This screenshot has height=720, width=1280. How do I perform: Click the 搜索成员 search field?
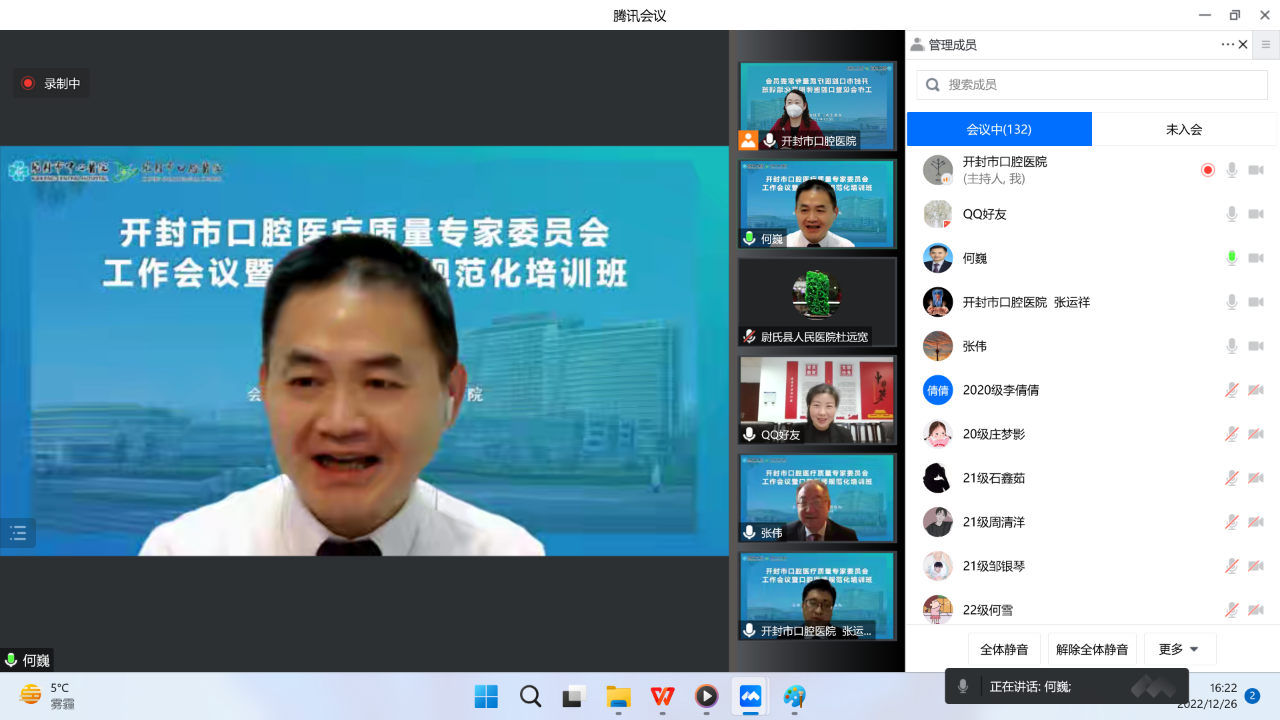pyautogui.click(x=1092, y=85)
